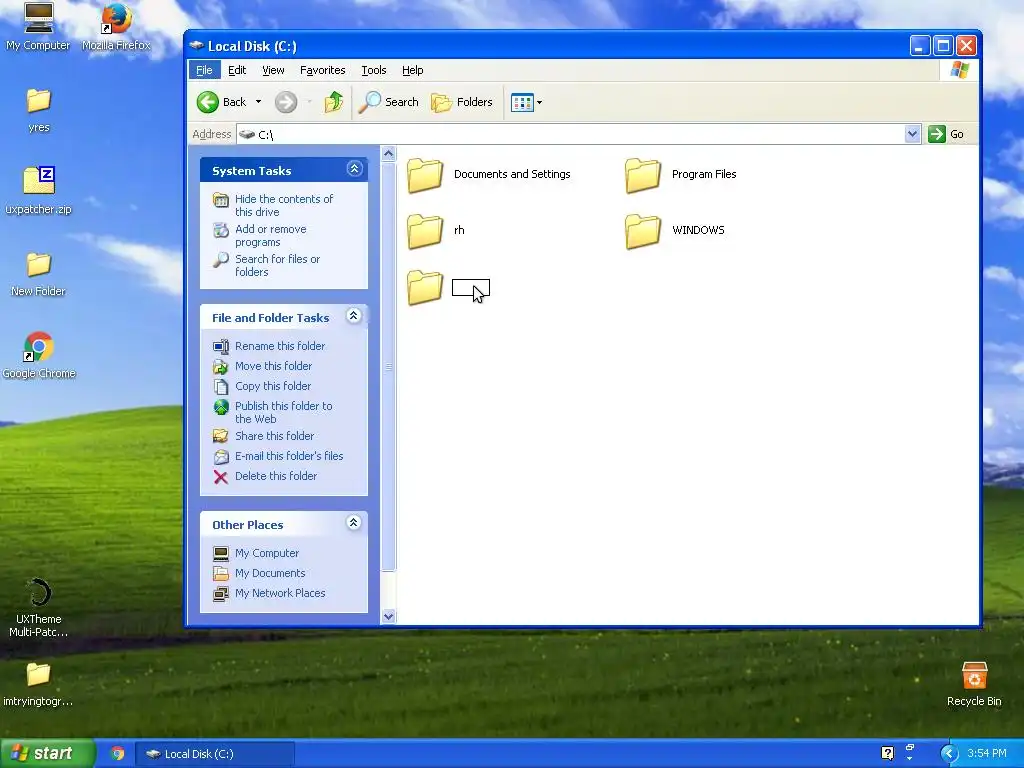Click the green Go button
The width and height of the screenshot is (1024, 768).
coord(946,134)
